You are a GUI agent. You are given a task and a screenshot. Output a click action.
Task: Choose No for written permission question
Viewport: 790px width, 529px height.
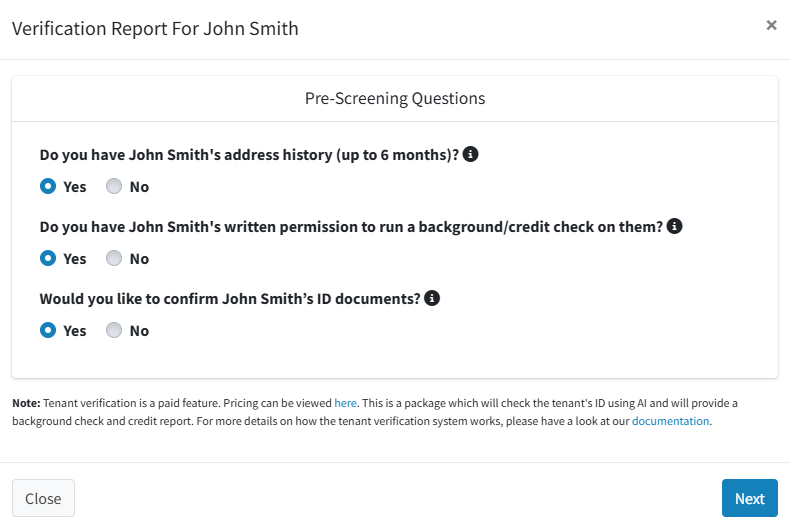point(114,258)
